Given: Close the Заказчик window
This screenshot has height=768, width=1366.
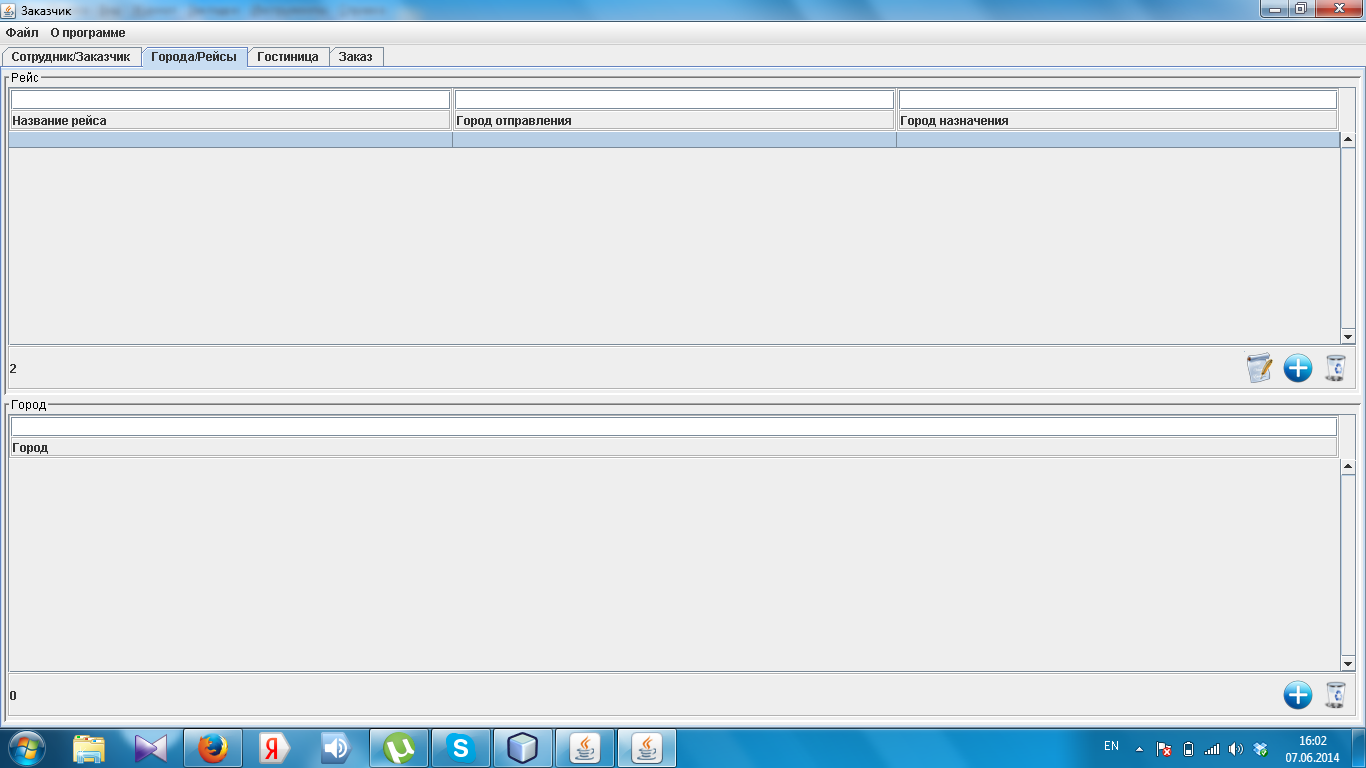Looking at the screenshot, I should pos(1338,8).
